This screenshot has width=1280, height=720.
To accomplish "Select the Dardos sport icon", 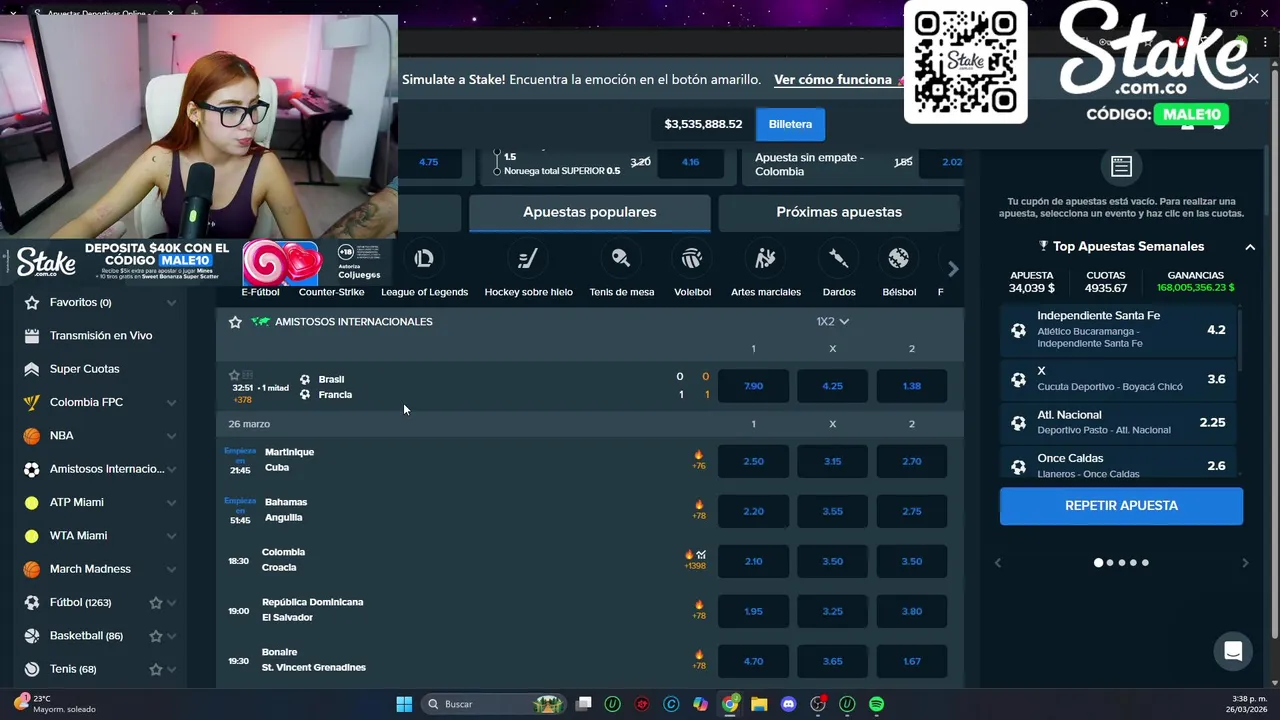I will (839, 259).
